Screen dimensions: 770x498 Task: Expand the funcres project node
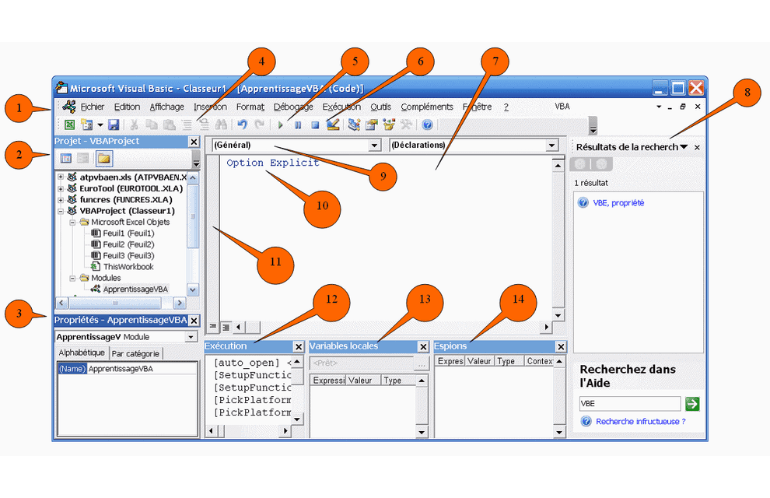click(x=60, y=199)
